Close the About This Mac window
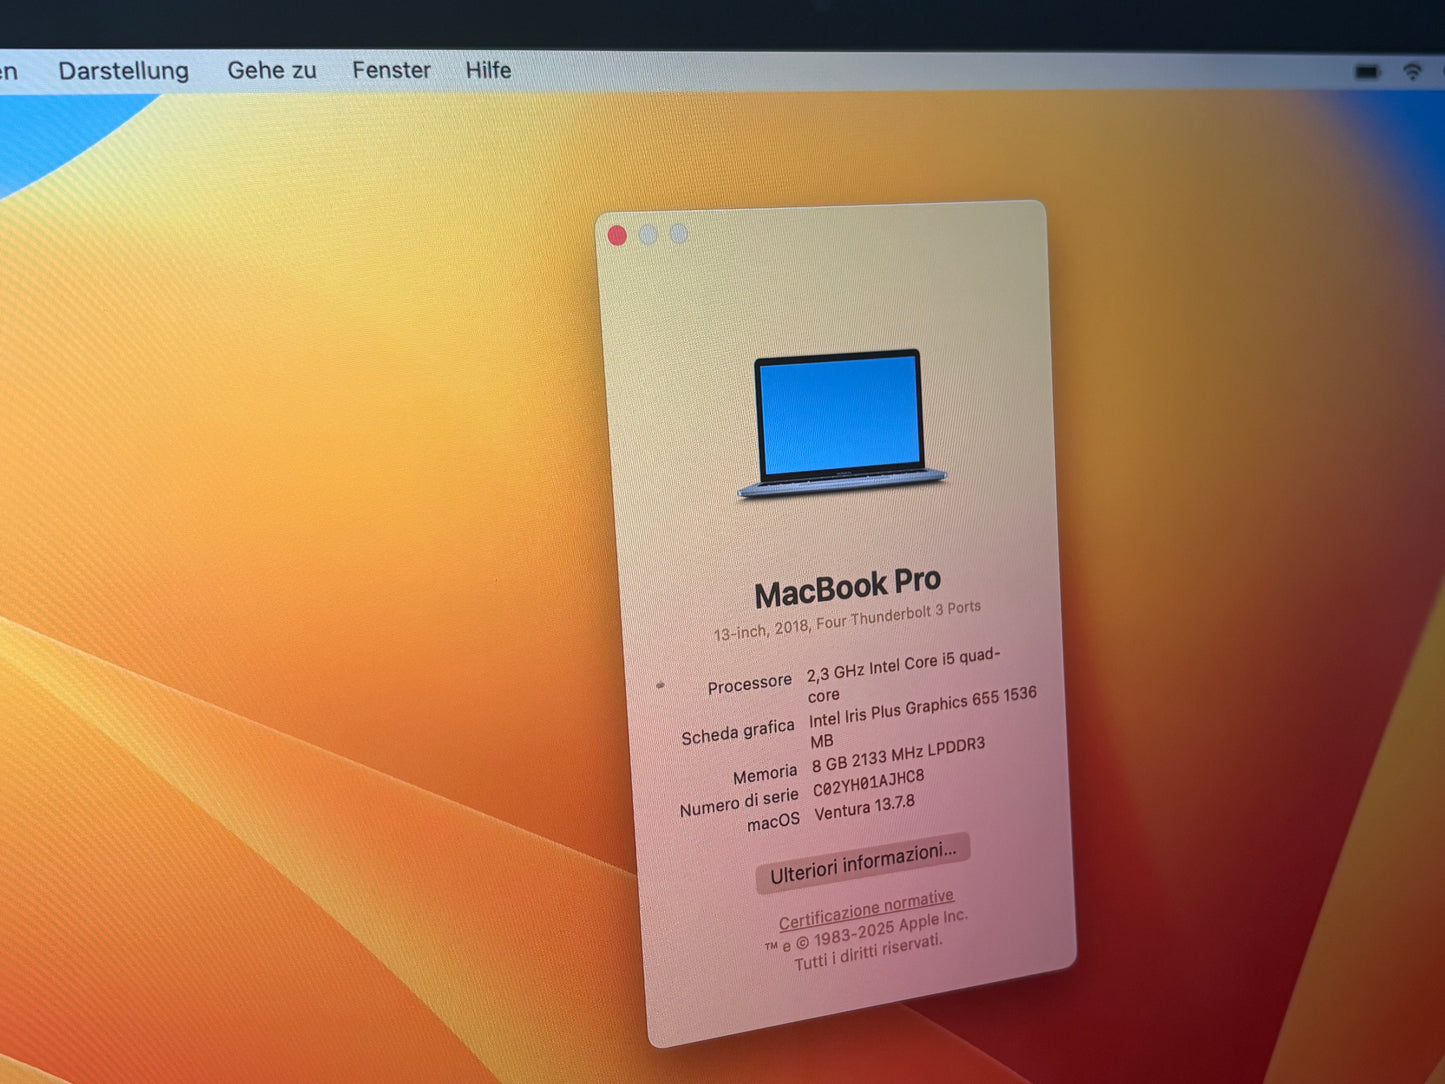The image size is (1445, 1084). (617, 236)
